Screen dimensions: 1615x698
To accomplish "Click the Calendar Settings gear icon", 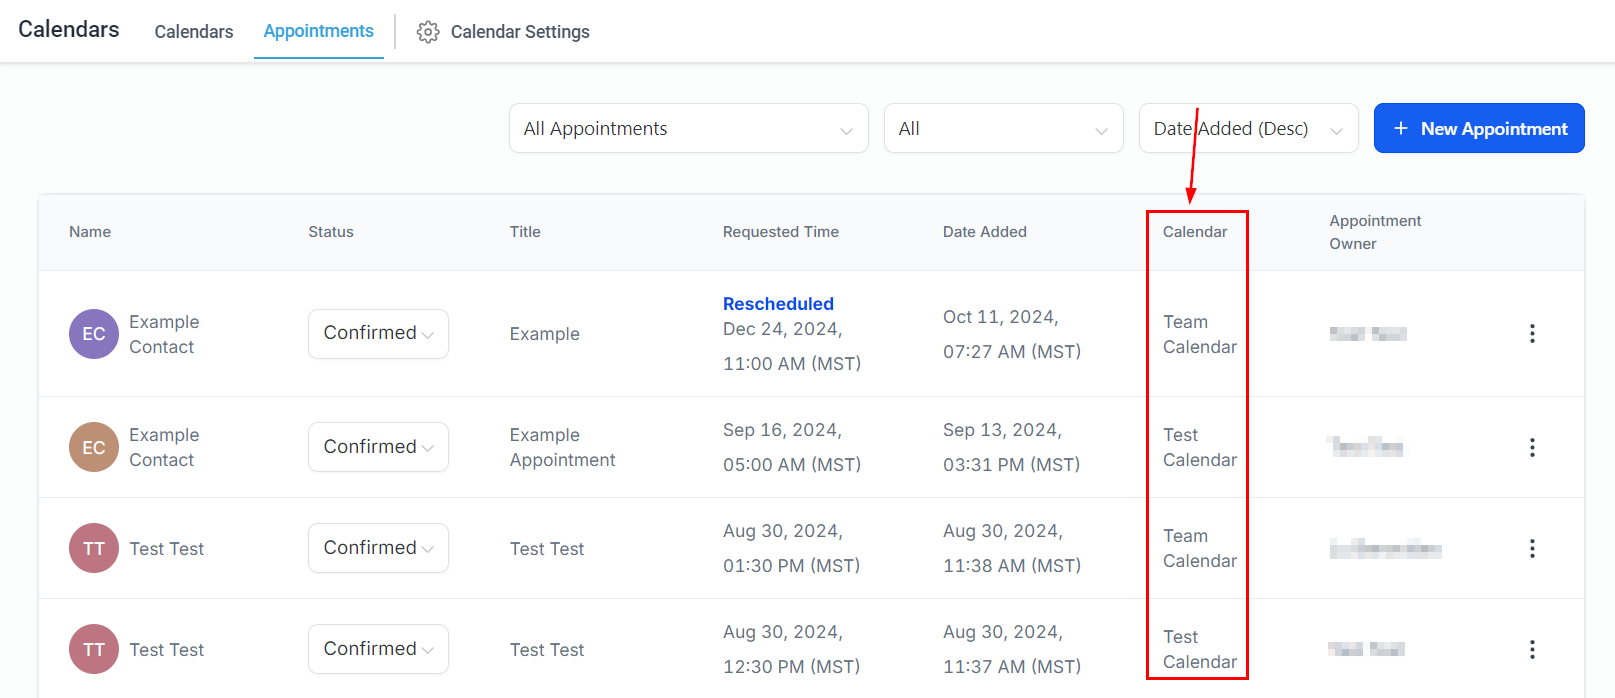I will click(x=428, y=32).
